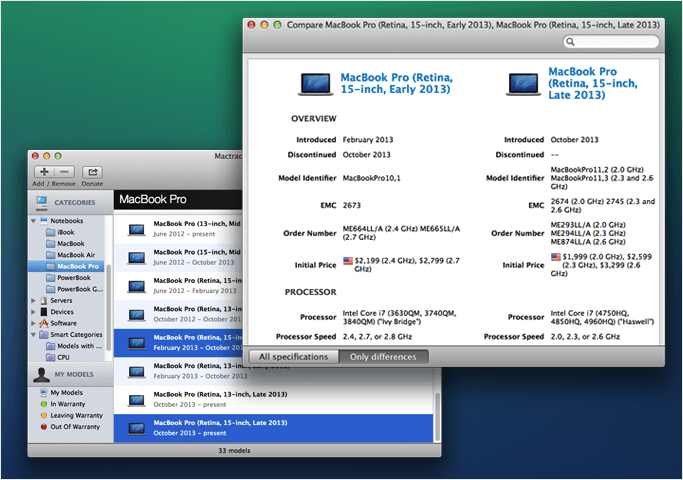The height and width of the screenshot is (480, 683).
Task: Click the Donate share icon
Action: [92, 172]
